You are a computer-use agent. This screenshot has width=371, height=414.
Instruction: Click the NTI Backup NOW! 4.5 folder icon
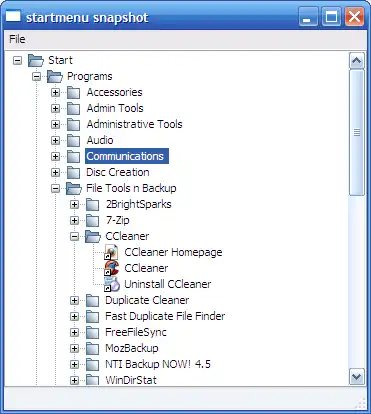(92, 364)
